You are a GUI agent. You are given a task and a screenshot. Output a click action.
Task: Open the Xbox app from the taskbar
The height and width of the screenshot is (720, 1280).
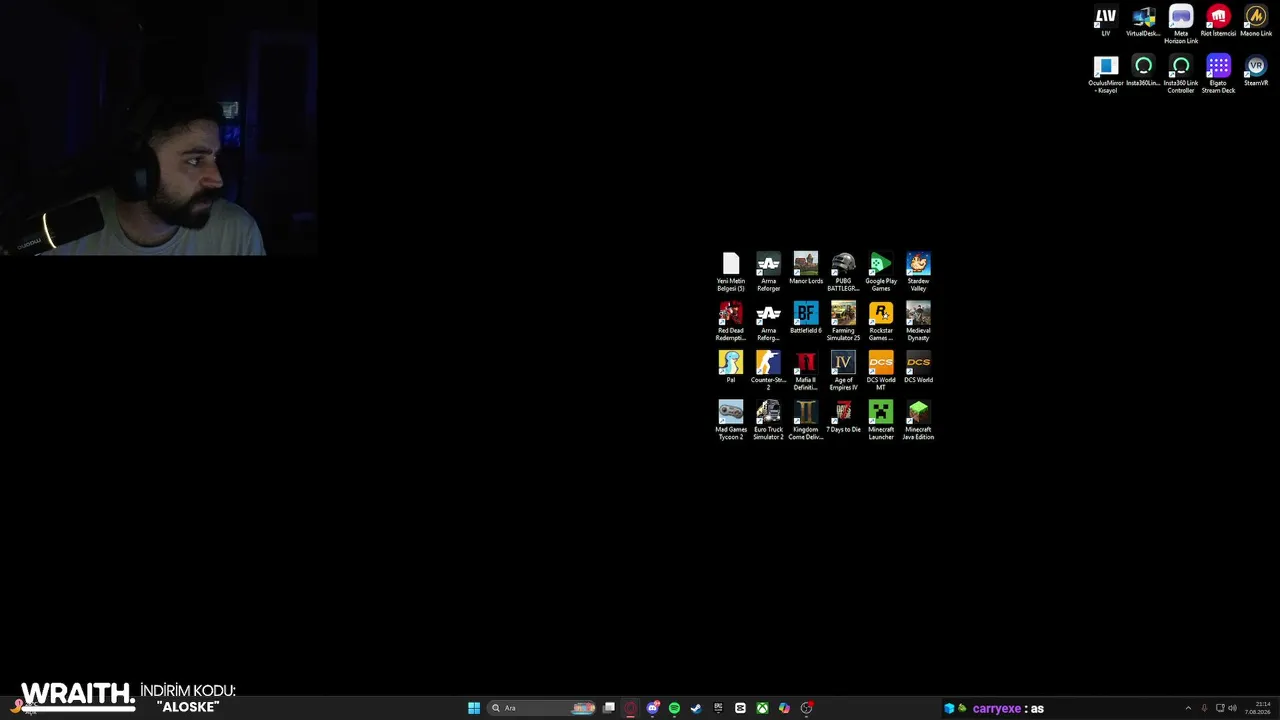pos(762,708)
